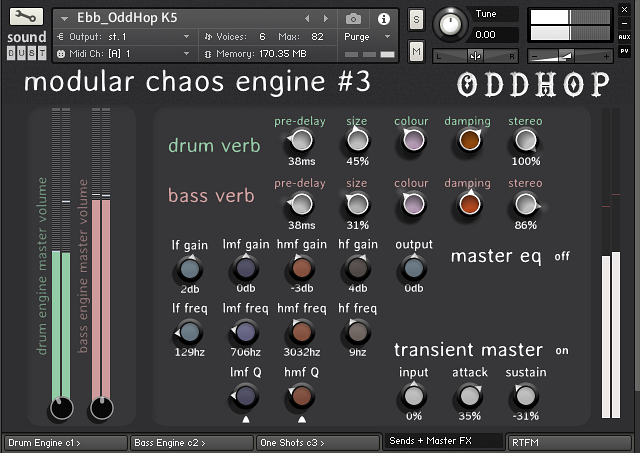This screenshot has height=453, width=640.
Task: Expand the instrument name dropdown arrow
Action: (x=64, y=18)
